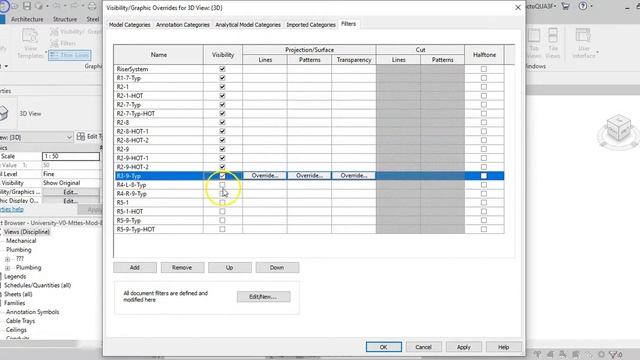The image size is (640, 360).
Task: Click the Select Links status bar icon
Action: click(538, 355)
